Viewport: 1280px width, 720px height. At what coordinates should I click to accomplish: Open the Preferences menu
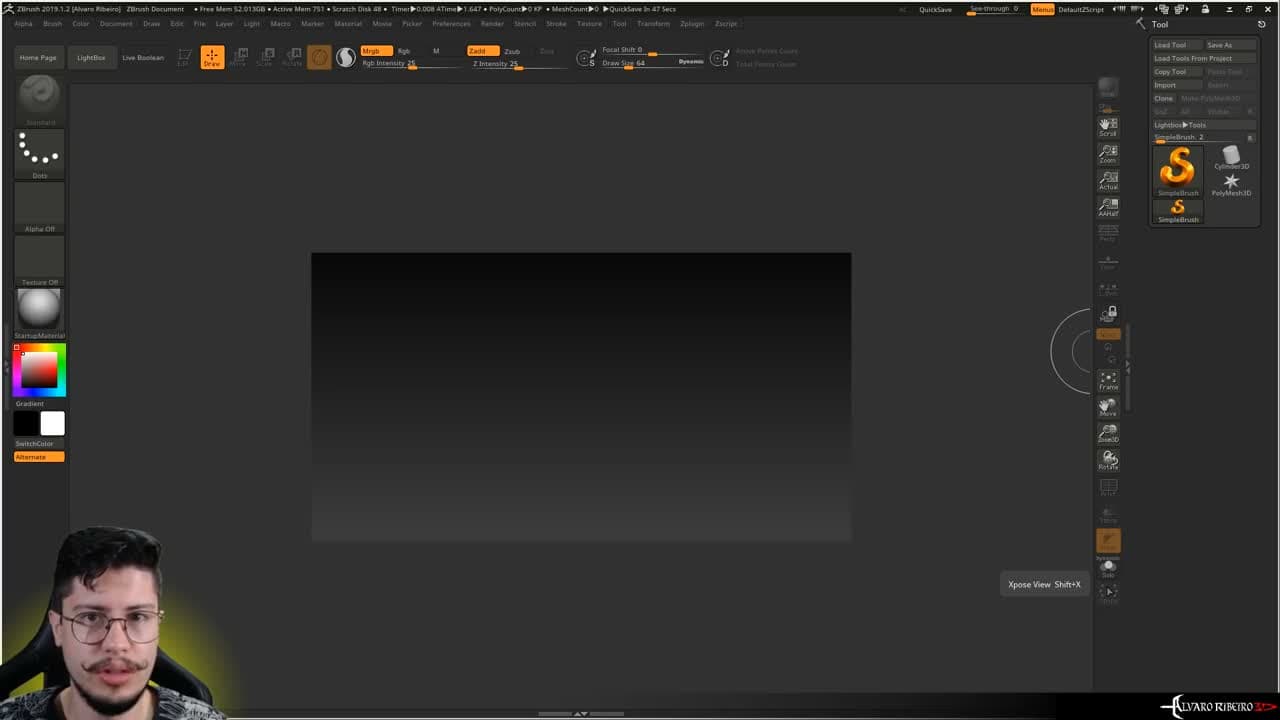click(451, 23)
